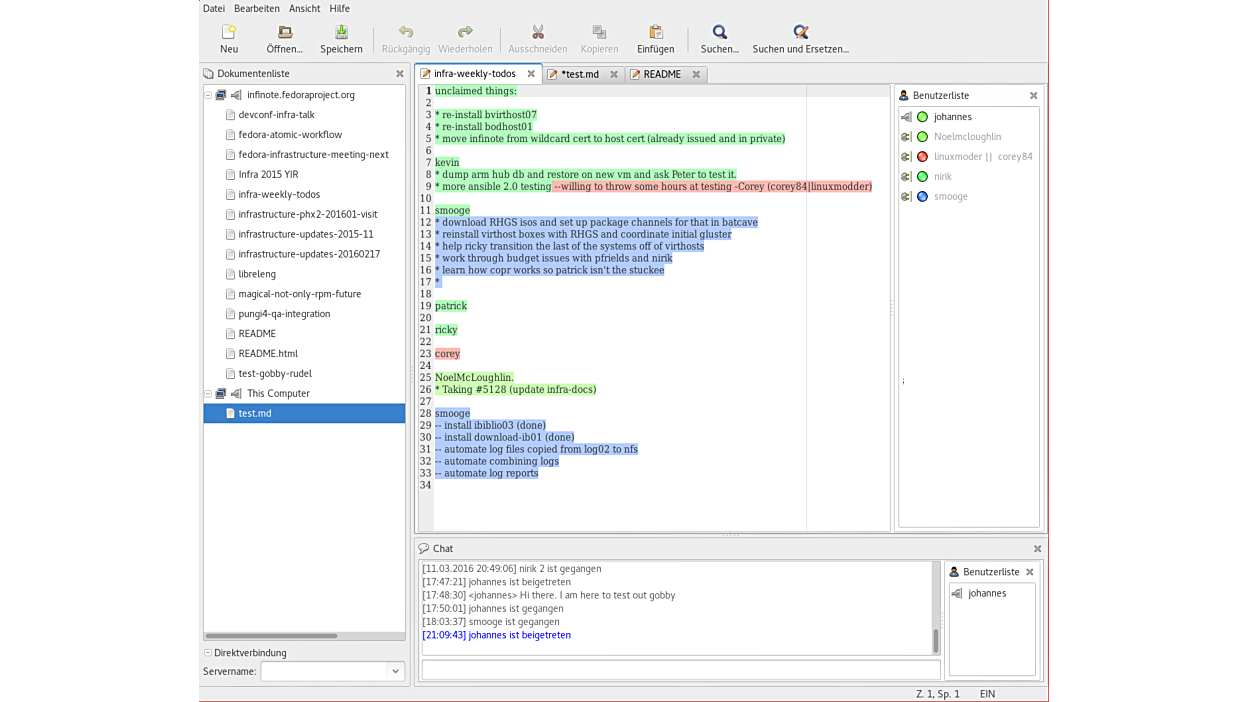Open libreleng document

pos(257,274)
